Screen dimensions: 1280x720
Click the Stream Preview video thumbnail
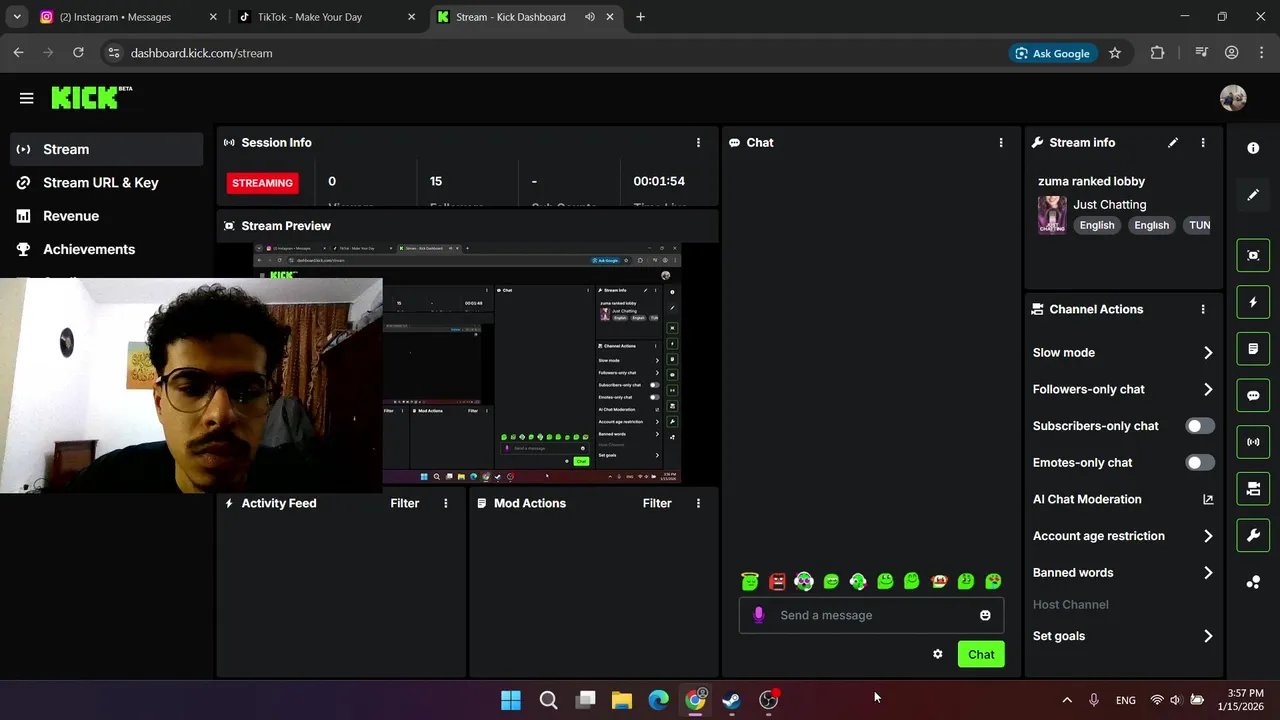click(466, 363)
